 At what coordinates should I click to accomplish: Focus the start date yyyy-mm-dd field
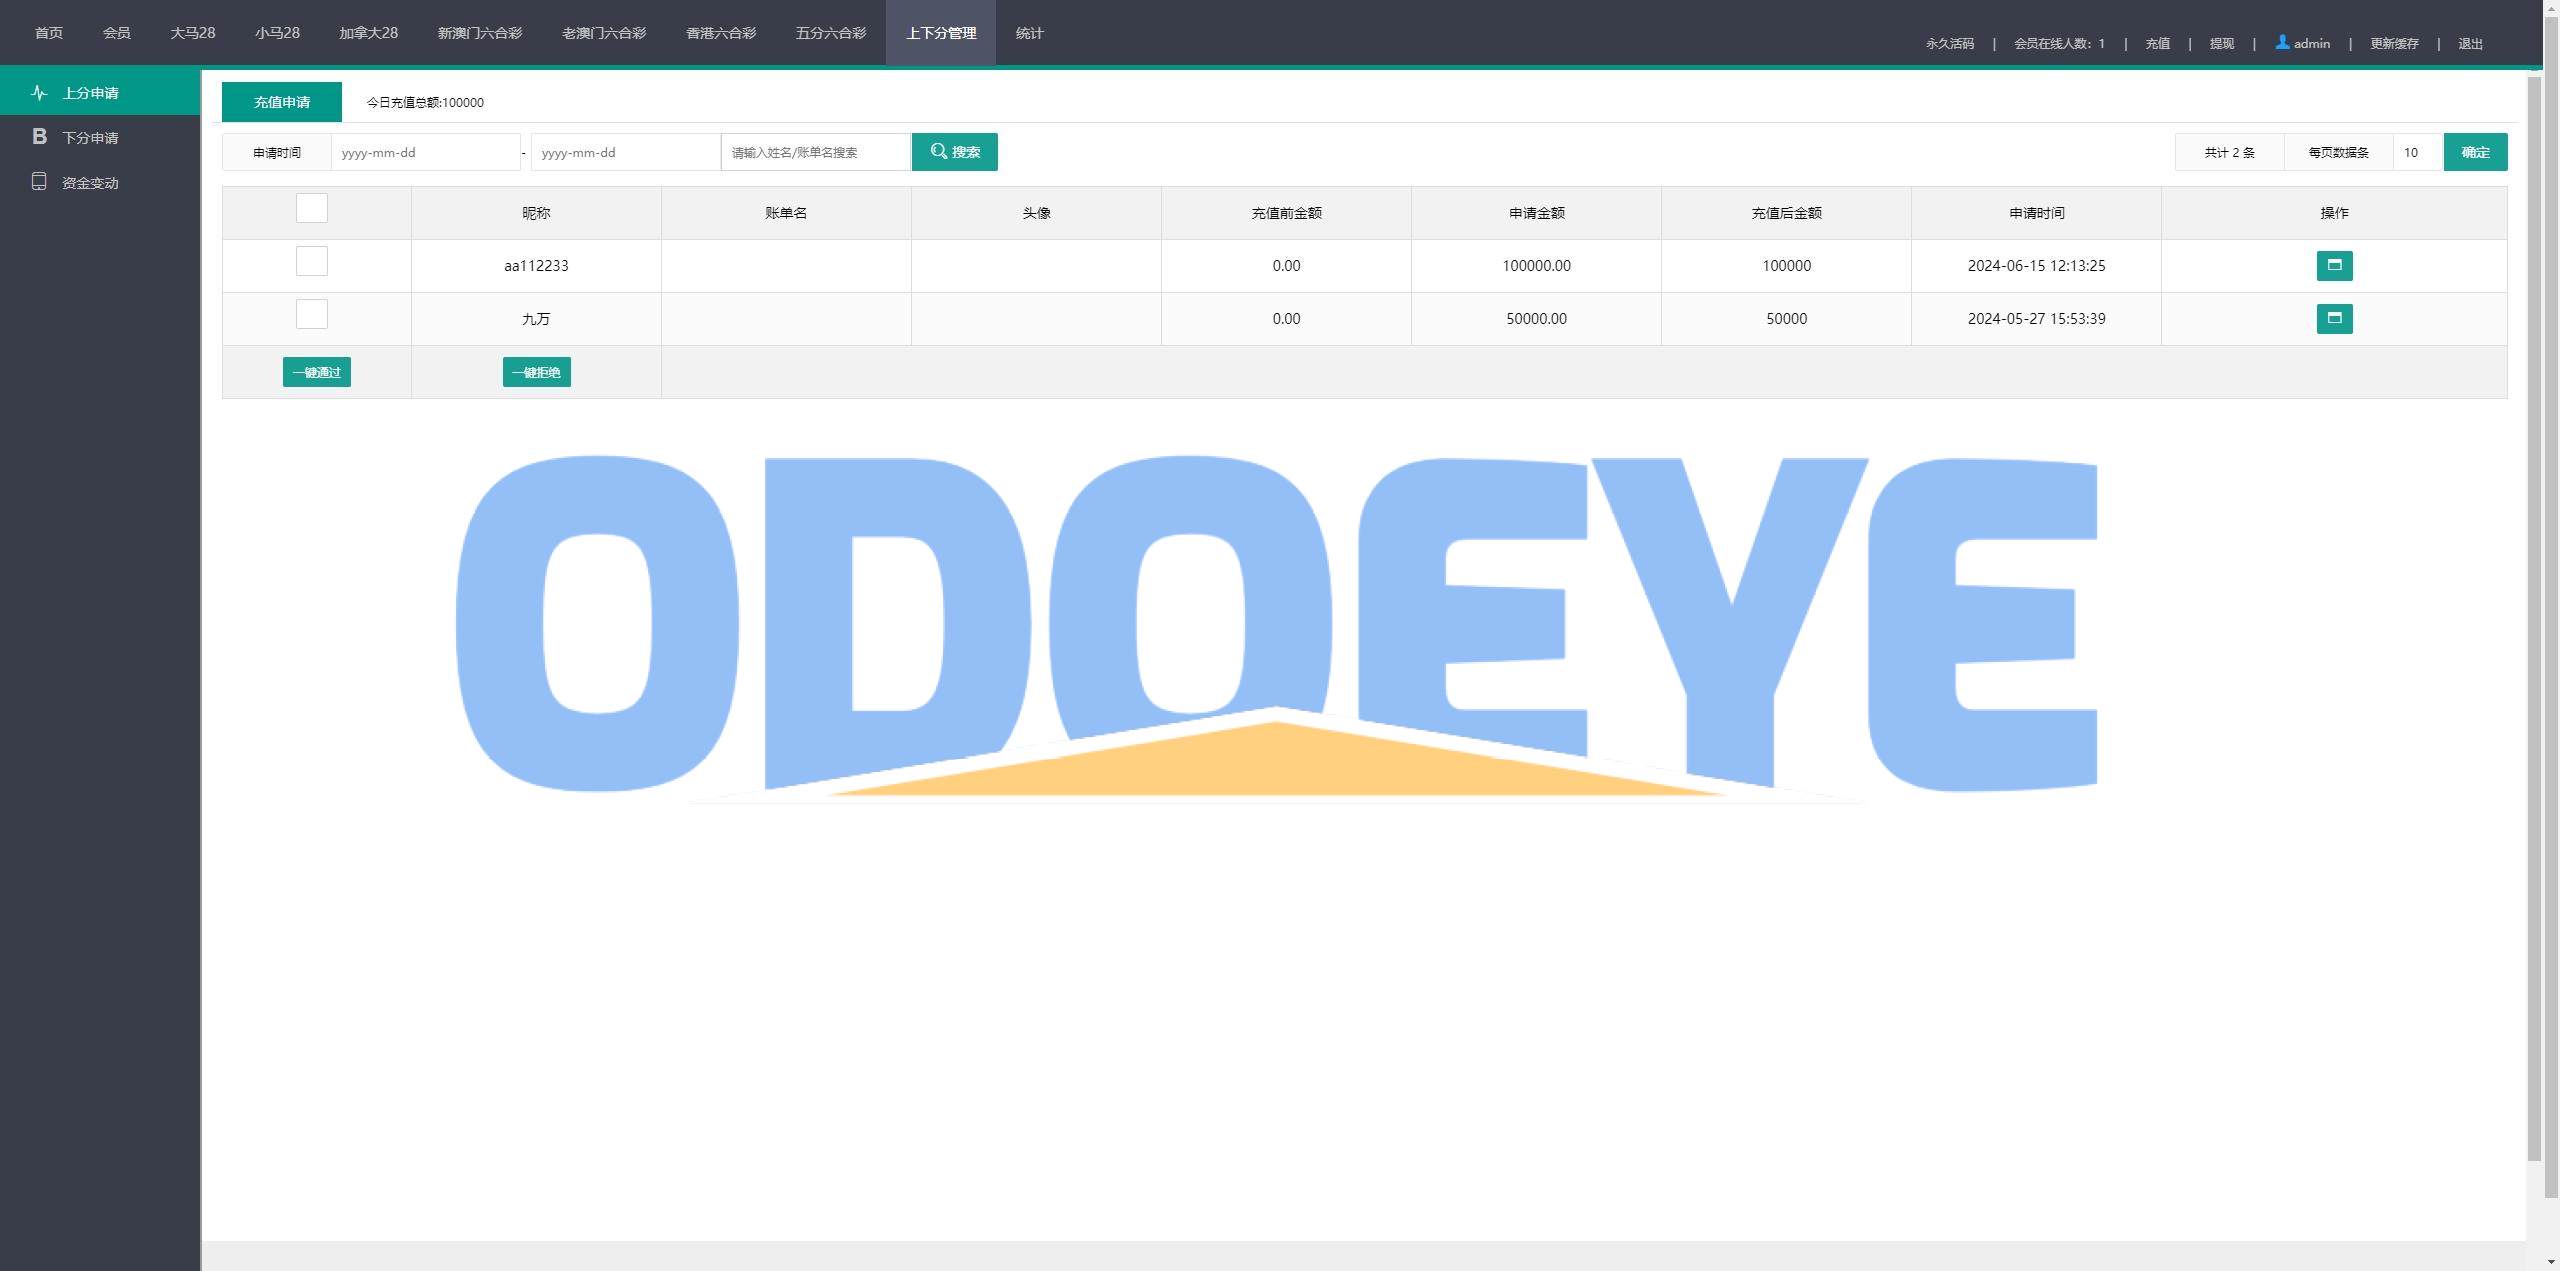[x=426, y=152]
